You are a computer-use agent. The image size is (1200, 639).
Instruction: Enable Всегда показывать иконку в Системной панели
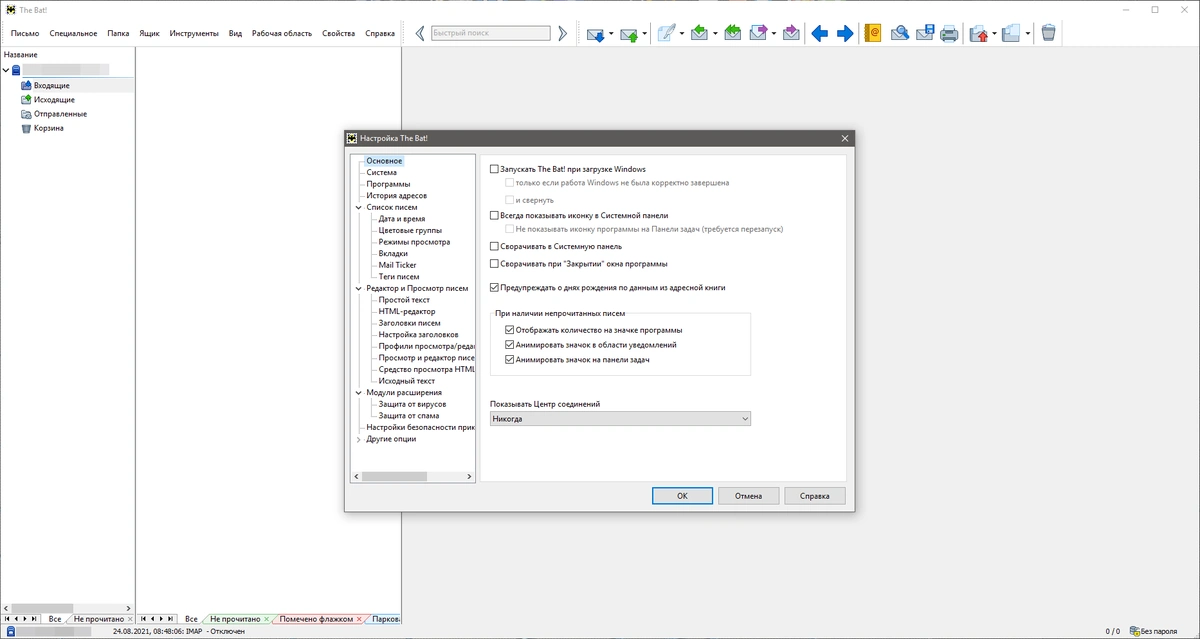point(494,215)
